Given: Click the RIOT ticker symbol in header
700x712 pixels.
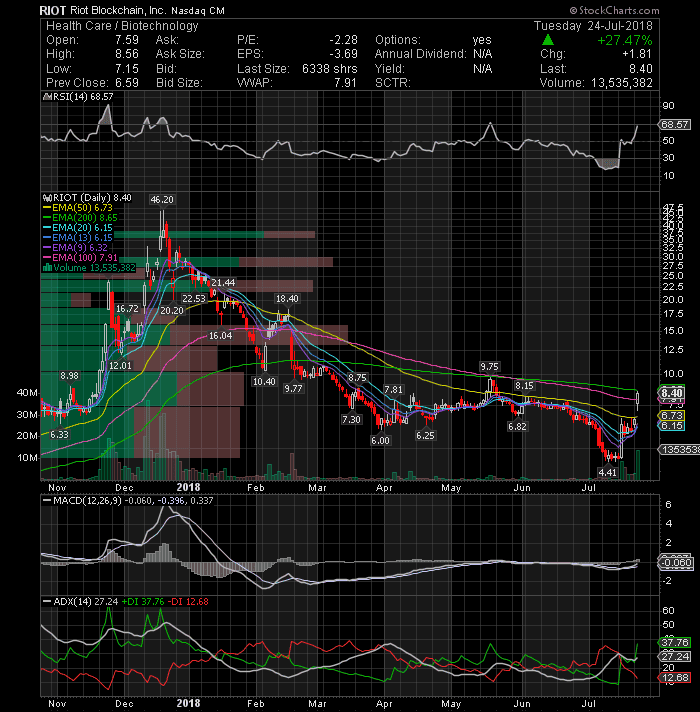Looking at the screenshot, I should pos(53,10).
